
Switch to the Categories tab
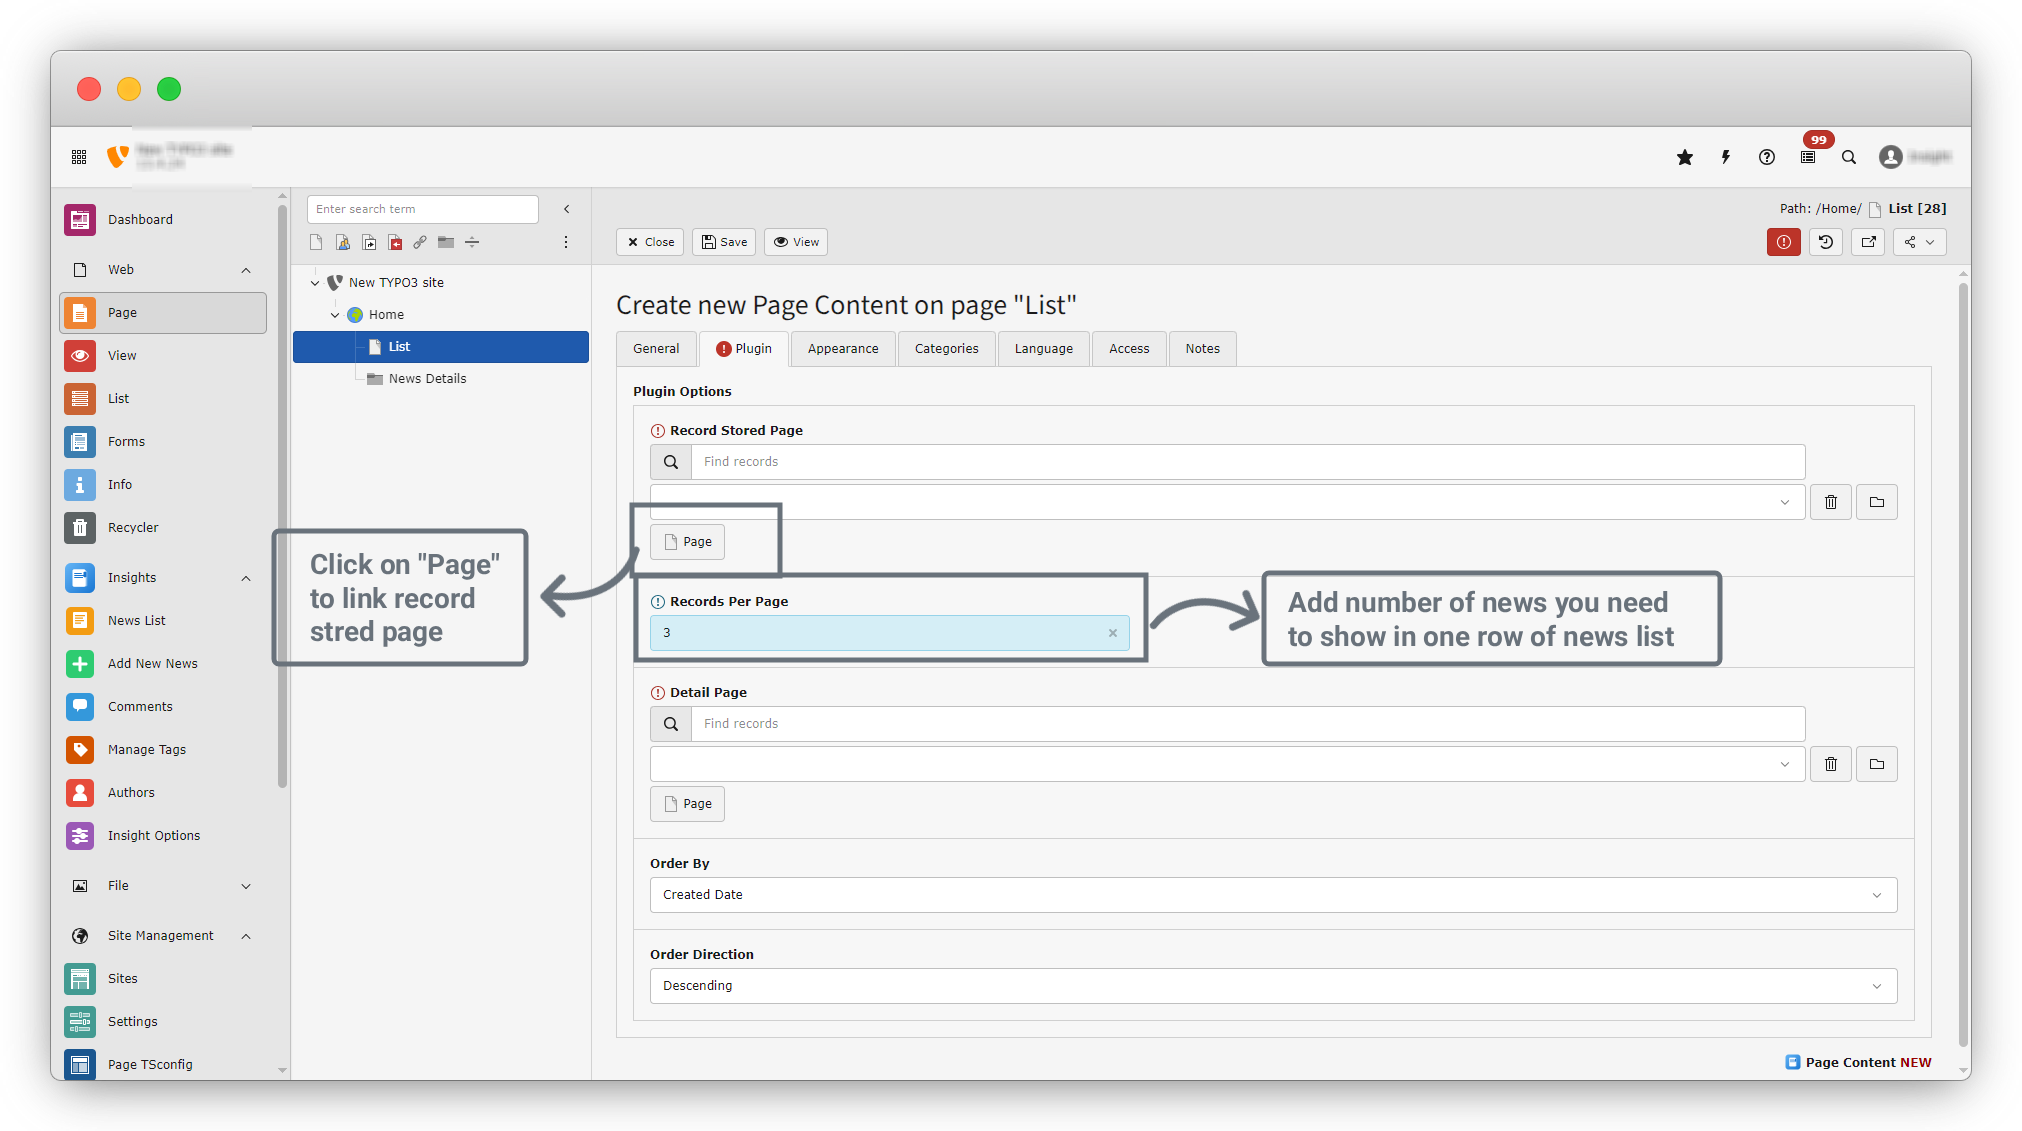point(946,349)
